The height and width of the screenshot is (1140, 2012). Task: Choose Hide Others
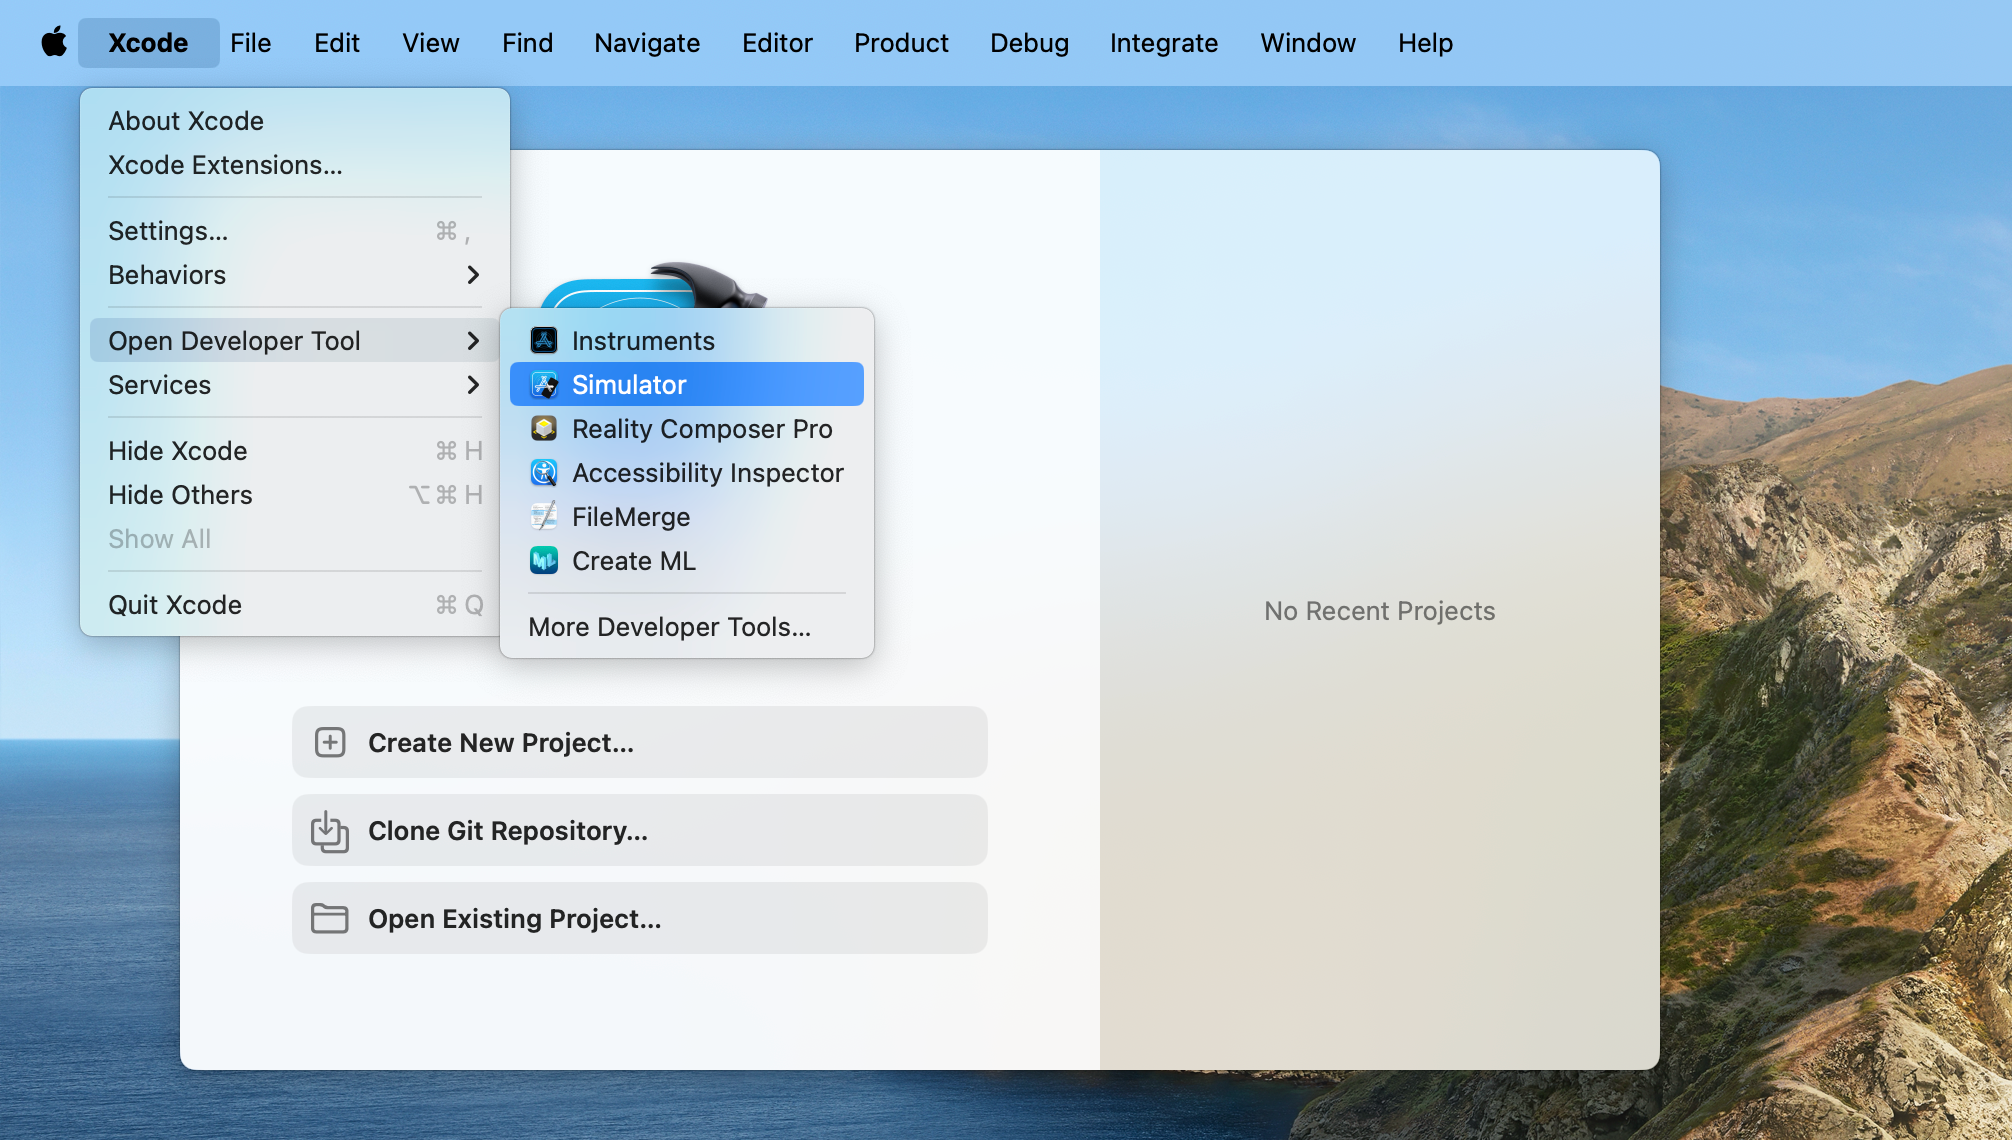coord(295,495)
